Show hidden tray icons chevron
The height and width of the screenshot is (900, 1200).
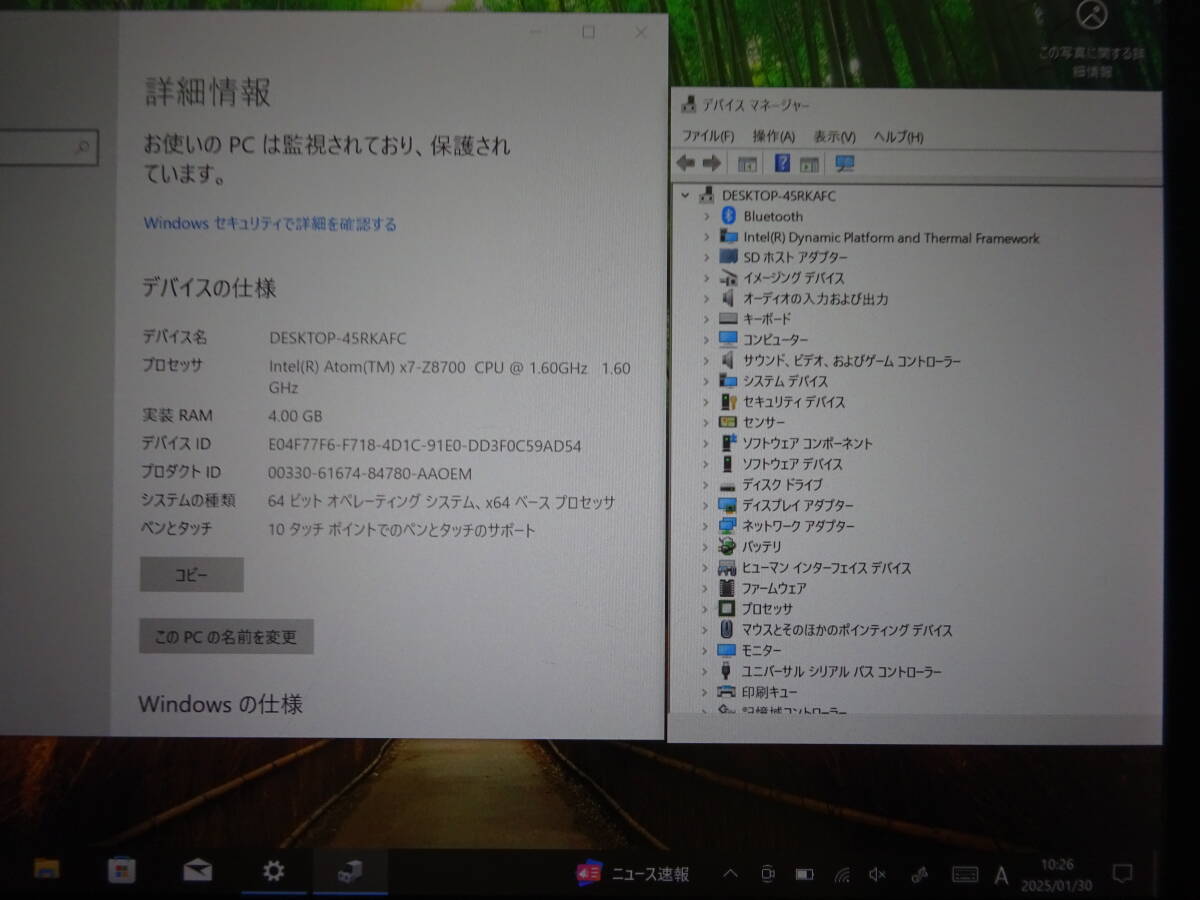(x=730, y=875)
